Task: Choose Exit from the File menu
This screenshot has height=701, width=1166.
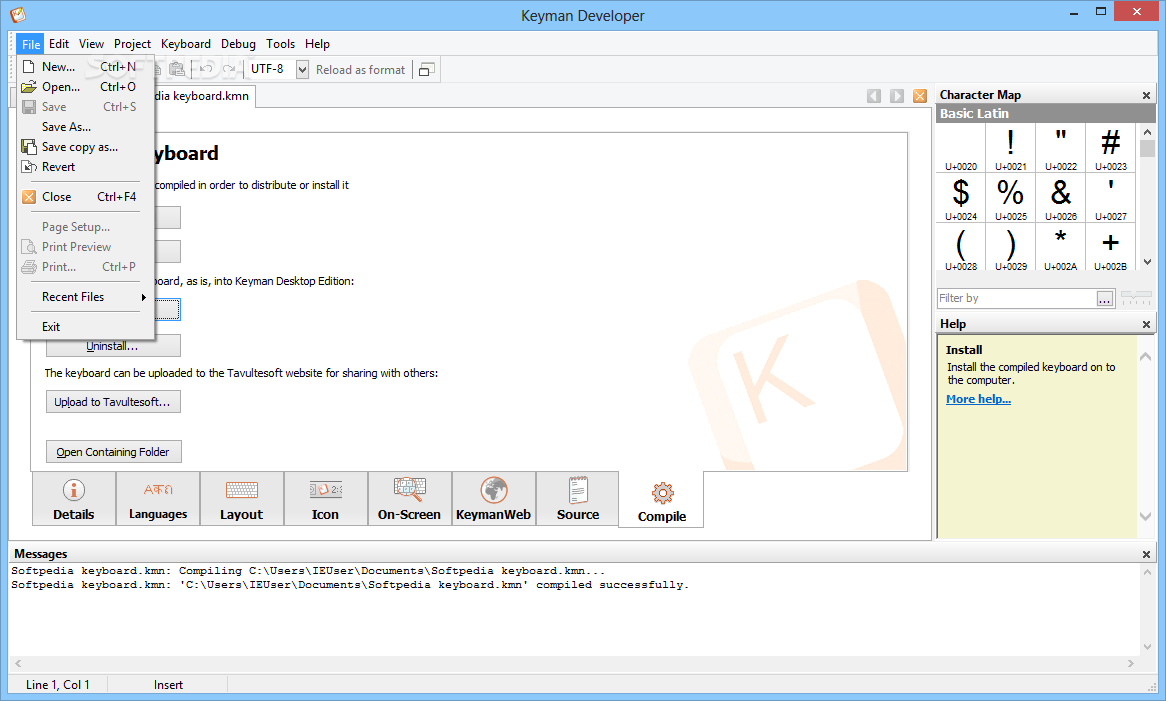Action: [86, 327]
